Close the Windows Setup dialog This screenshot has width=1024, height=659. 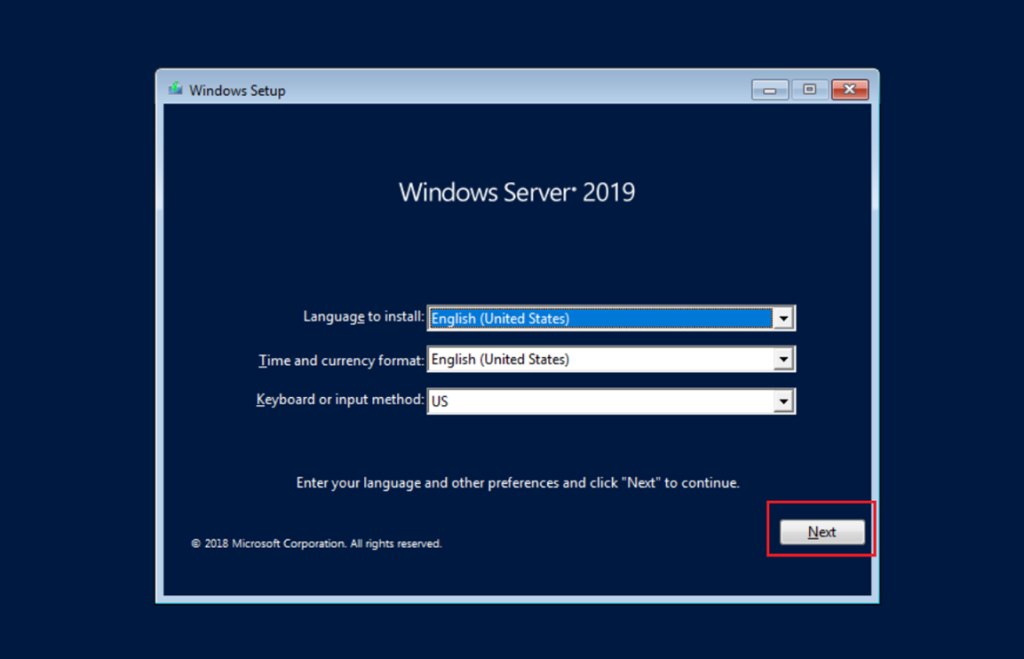pyautogui.click(x=849, y=90)
